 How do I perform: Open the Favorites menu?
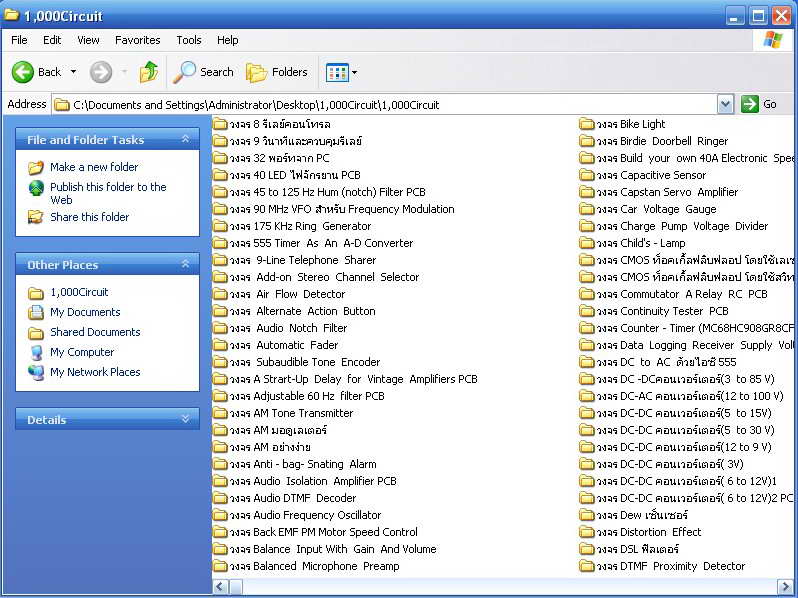coord(137,40)
